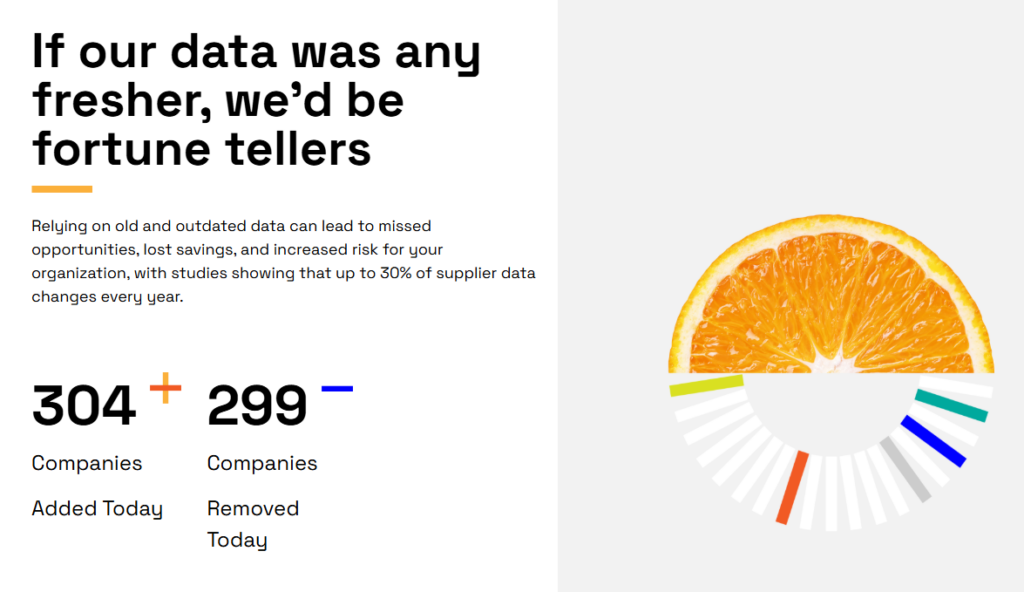Click the orange plus icon beside 304
Image resolution: width=1024 pixels, height=592 pixels.
pos(165,388)
